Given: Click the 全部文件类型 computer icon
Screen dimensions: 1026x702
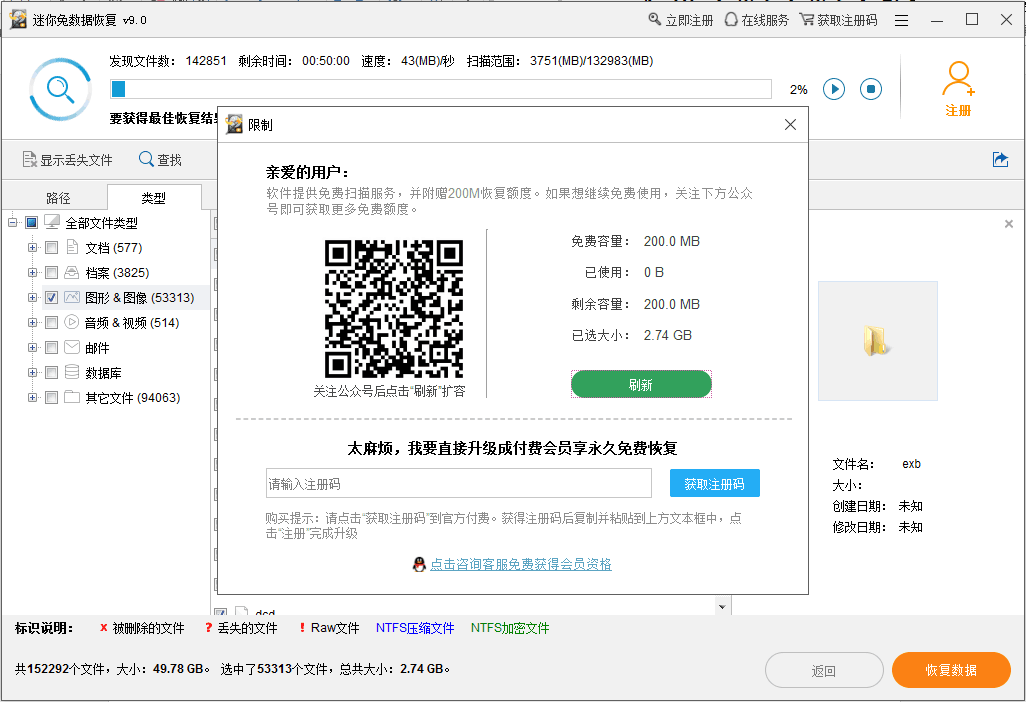Looking at the screenshot, I should click(52, 222).
